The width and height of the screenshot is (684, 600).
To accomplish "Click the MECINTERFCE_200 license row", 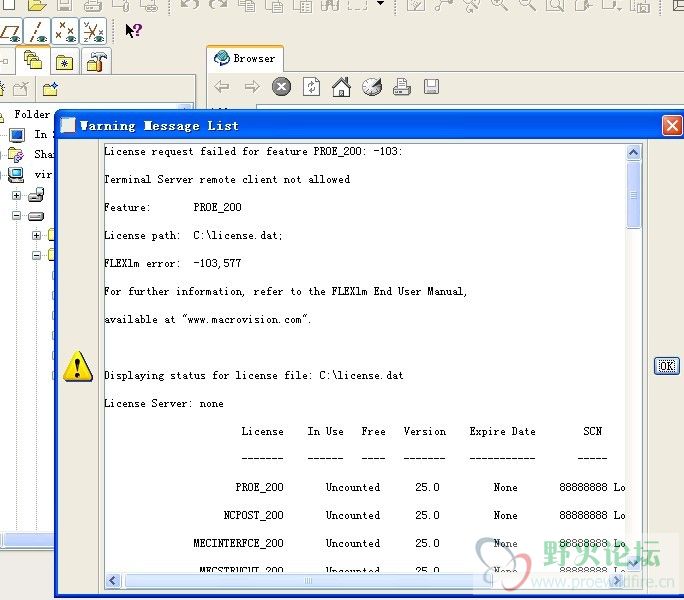I will tap(365, 543).
